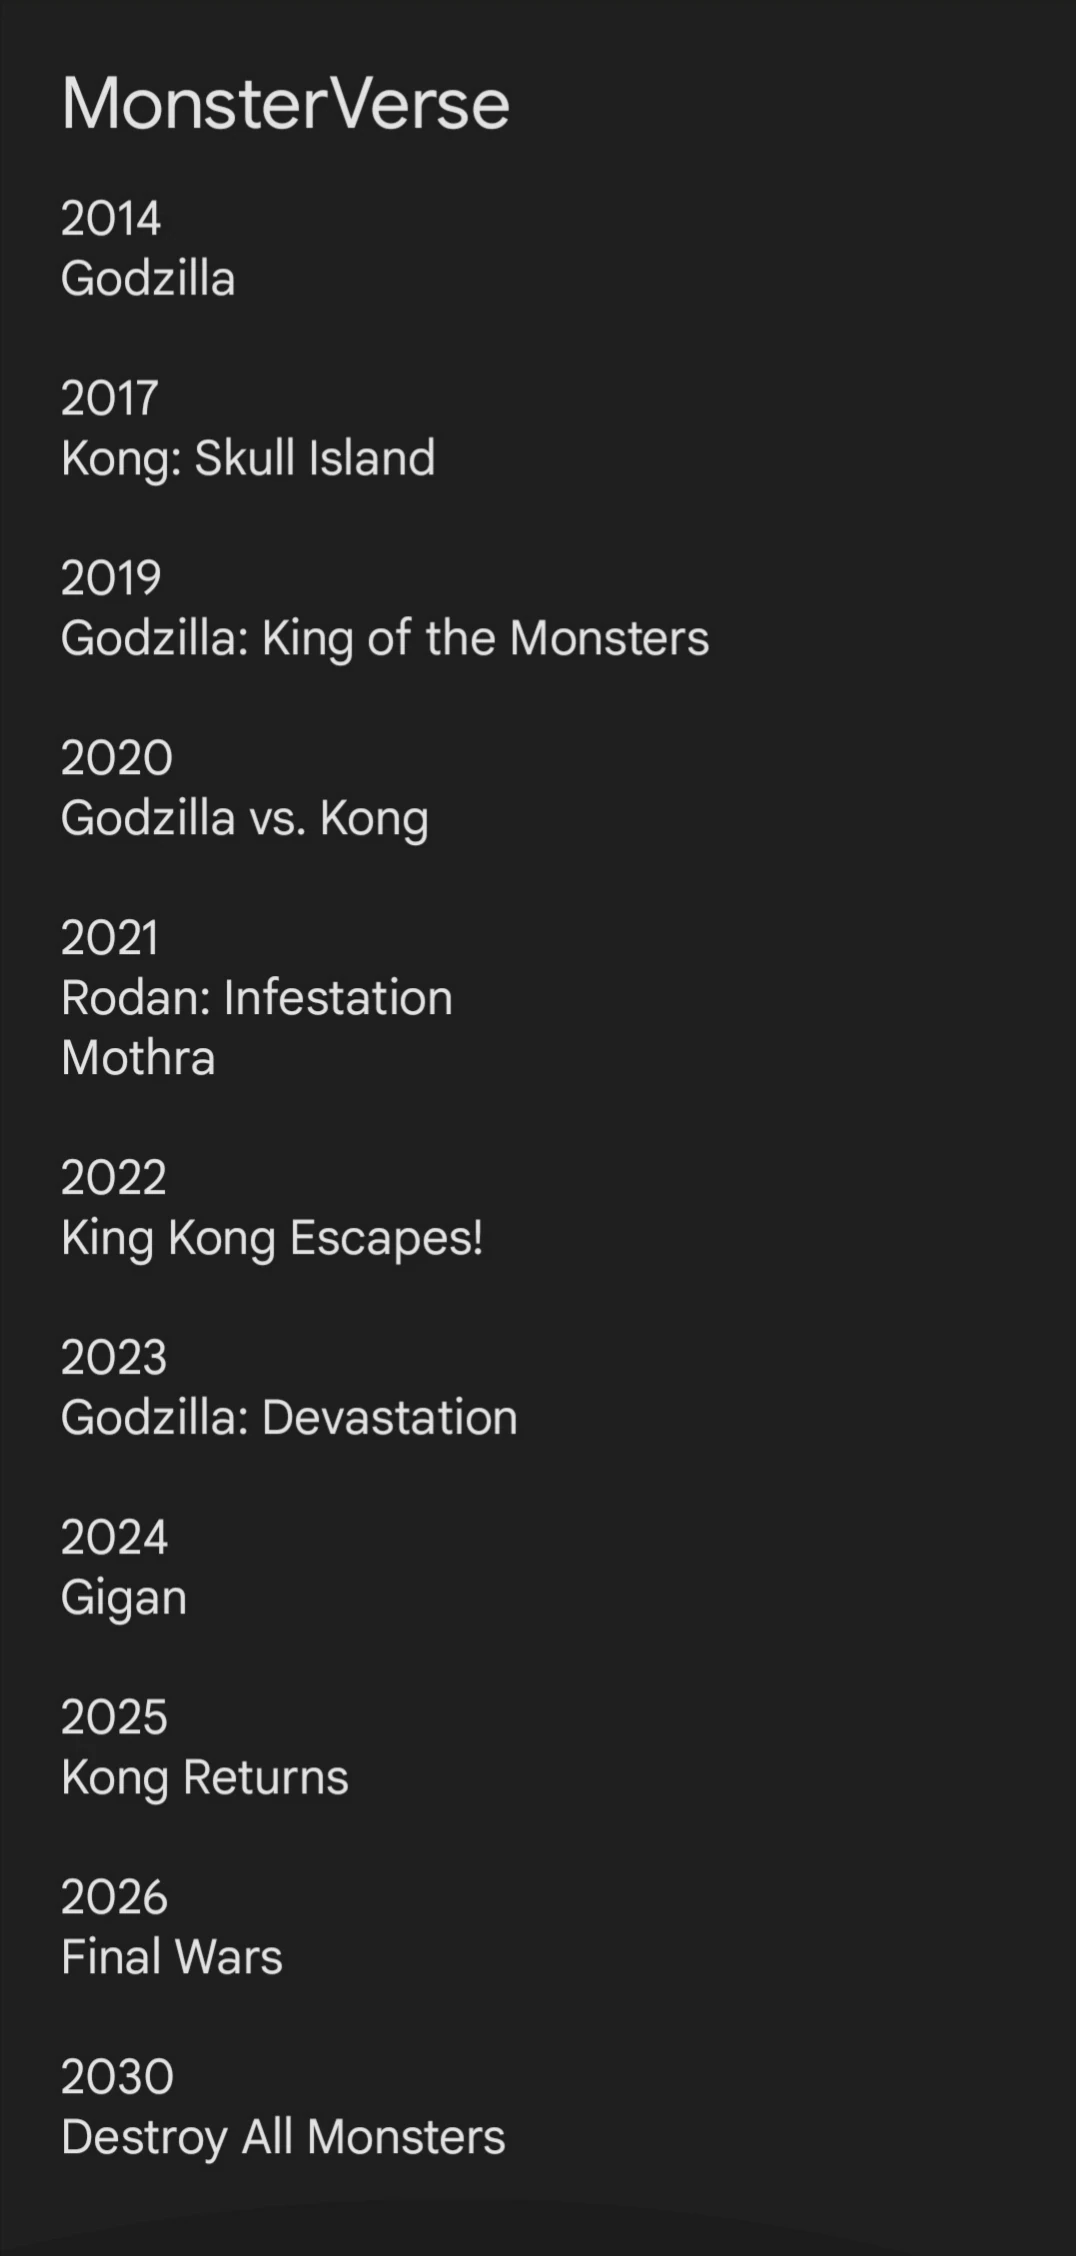The image size is (1076, 2256).
Task: Click the King Kong Escapes! line
Action: pos(272,1238)
